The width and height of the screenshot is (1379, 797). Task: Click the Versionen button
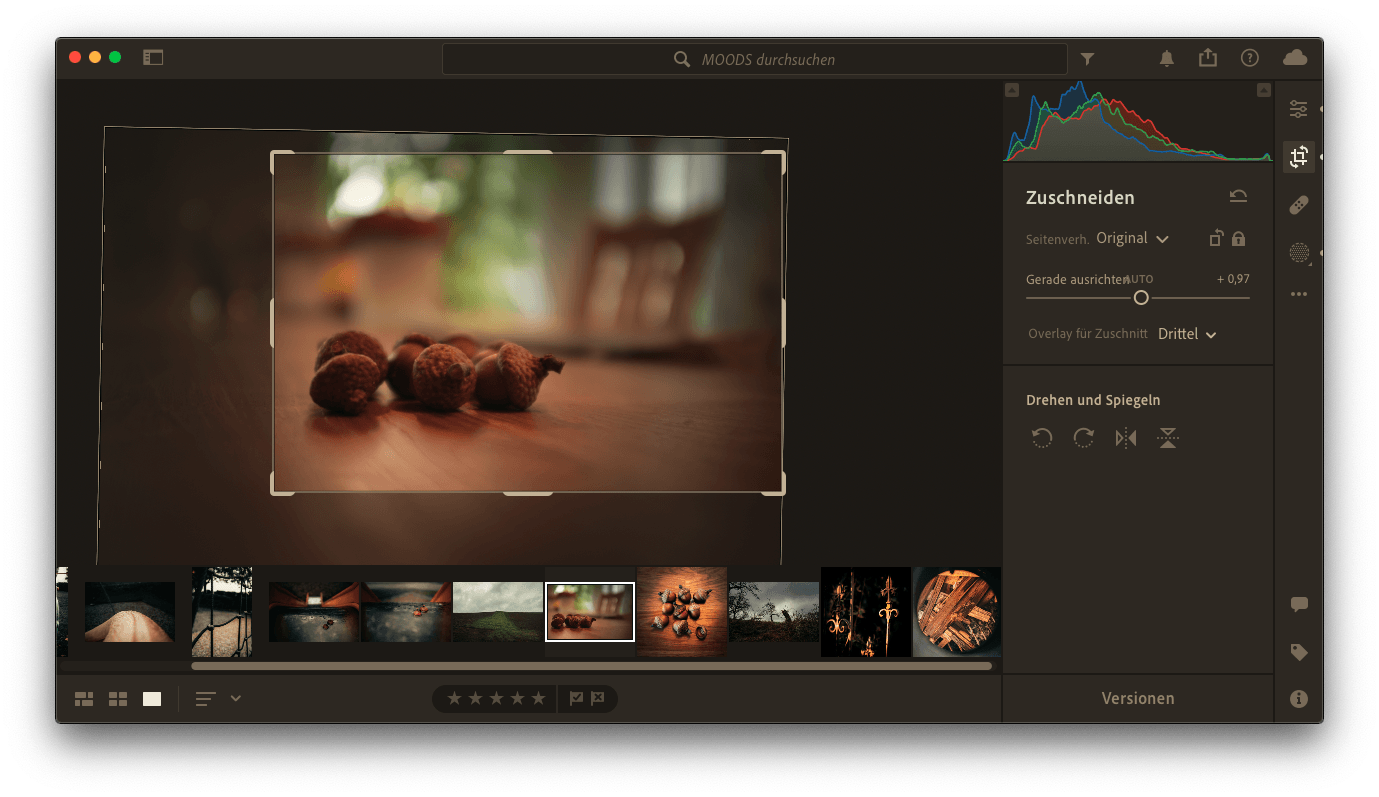1138,699
